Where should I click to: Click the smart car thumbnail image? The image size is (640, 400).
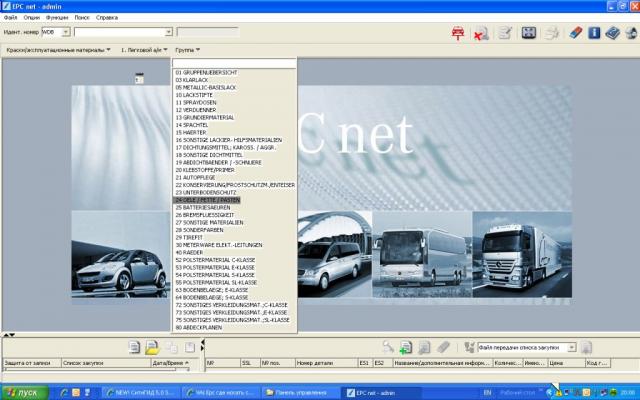121,254
